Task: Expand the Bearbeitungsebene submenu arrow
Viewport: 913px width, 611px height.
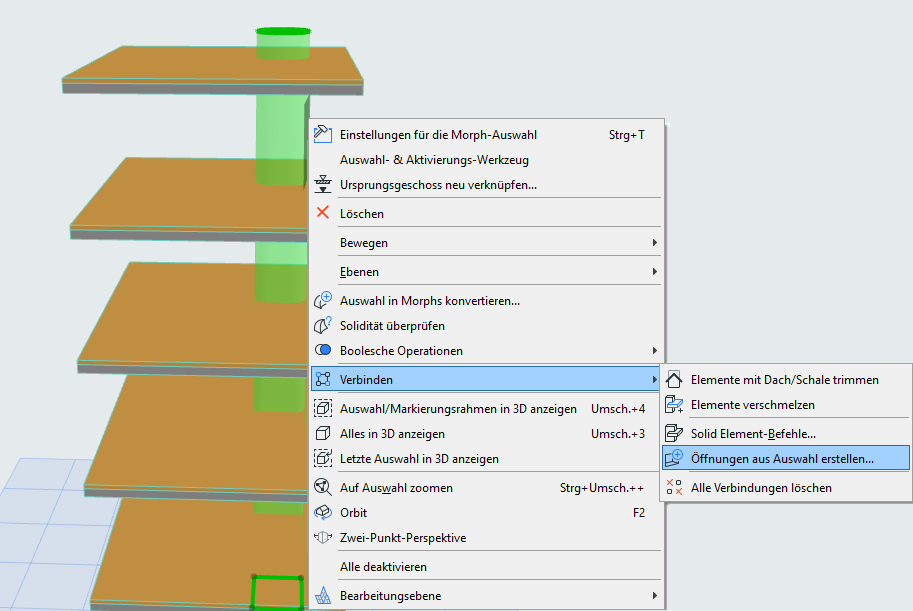Action: coord(654,595)
